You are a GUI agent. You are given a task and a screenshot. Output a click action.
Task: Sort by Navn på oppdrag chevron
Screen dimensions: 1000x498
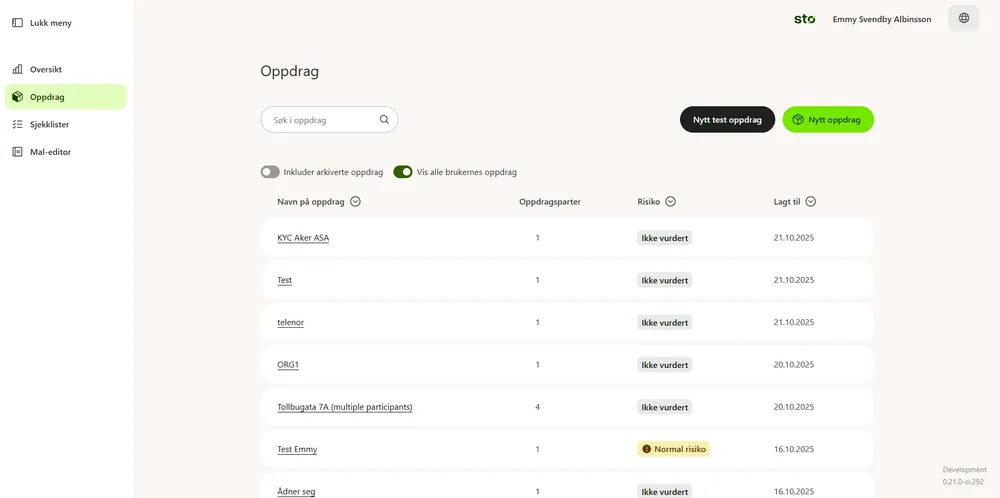tap(356, 201)
